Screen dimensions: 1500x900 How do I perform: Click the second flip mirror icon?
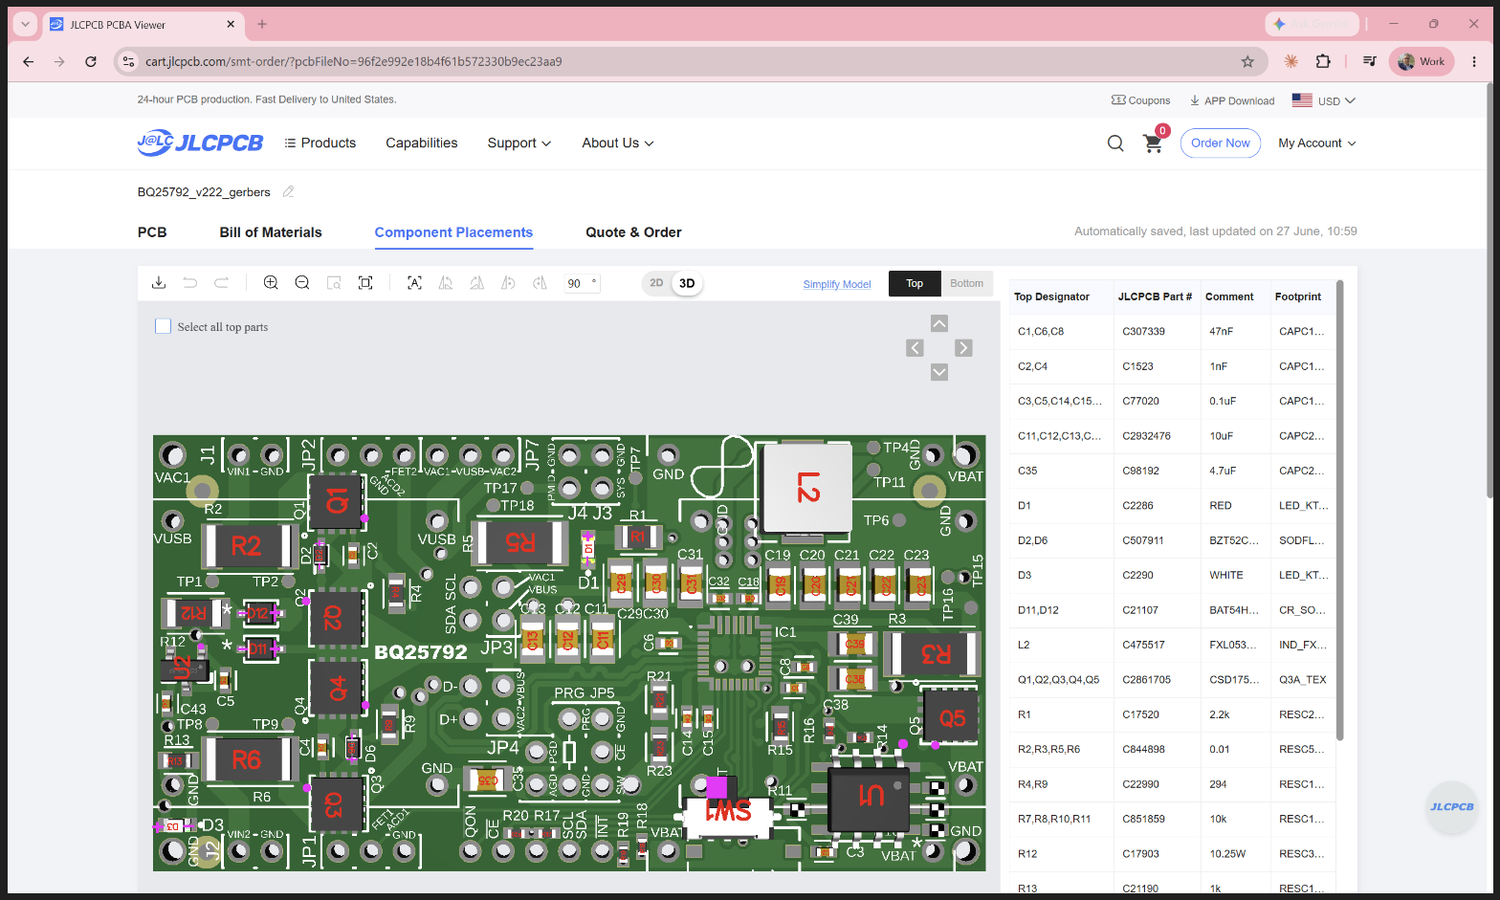(477, 283)
